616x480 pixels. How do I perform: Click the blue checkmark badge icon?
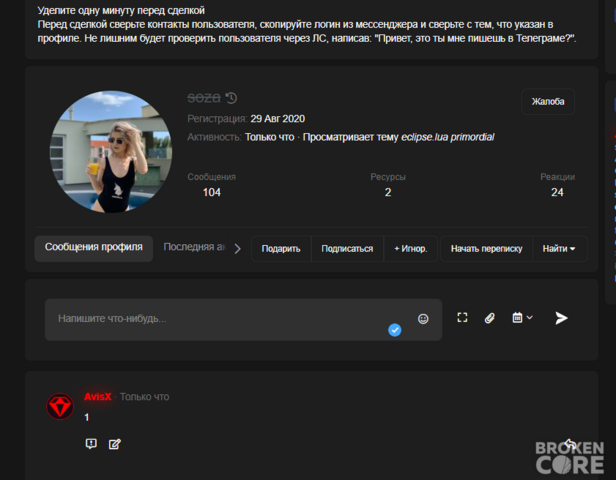(394, 330)
